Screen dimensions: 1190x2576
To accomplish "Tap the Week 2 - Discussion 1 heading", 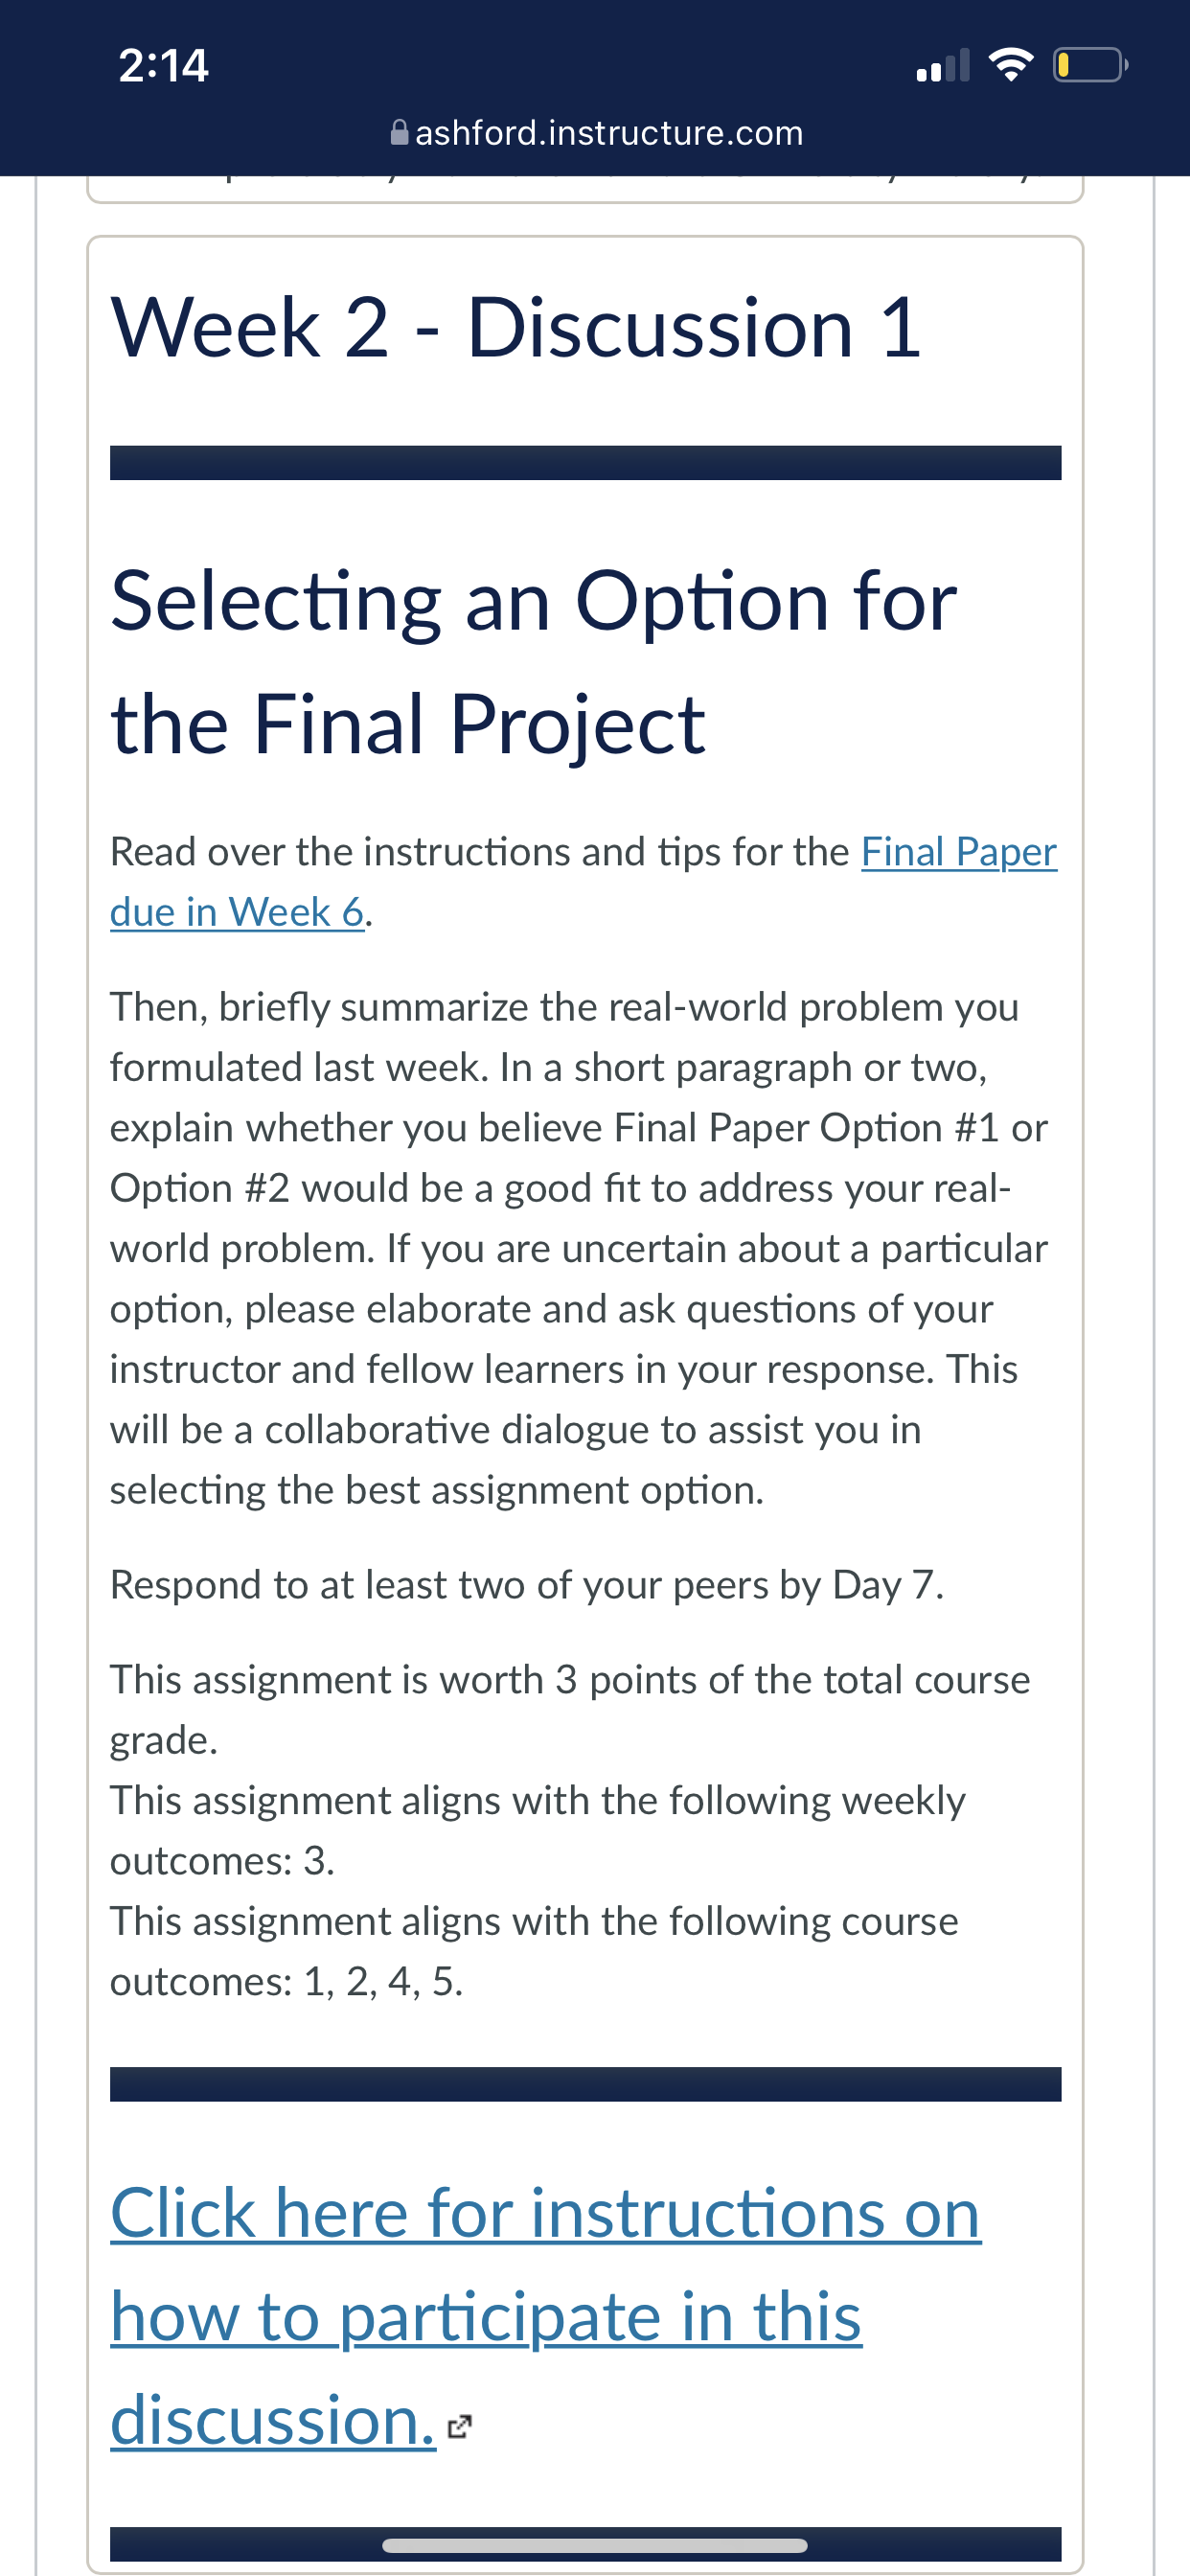I will (516, 327).
